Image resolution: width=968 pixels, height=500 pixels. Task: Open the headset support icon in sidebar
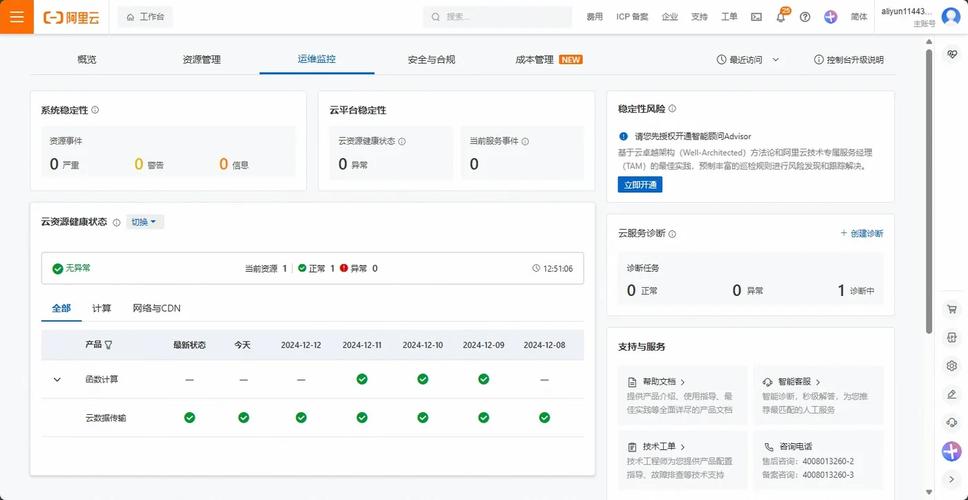coord(951,423)
